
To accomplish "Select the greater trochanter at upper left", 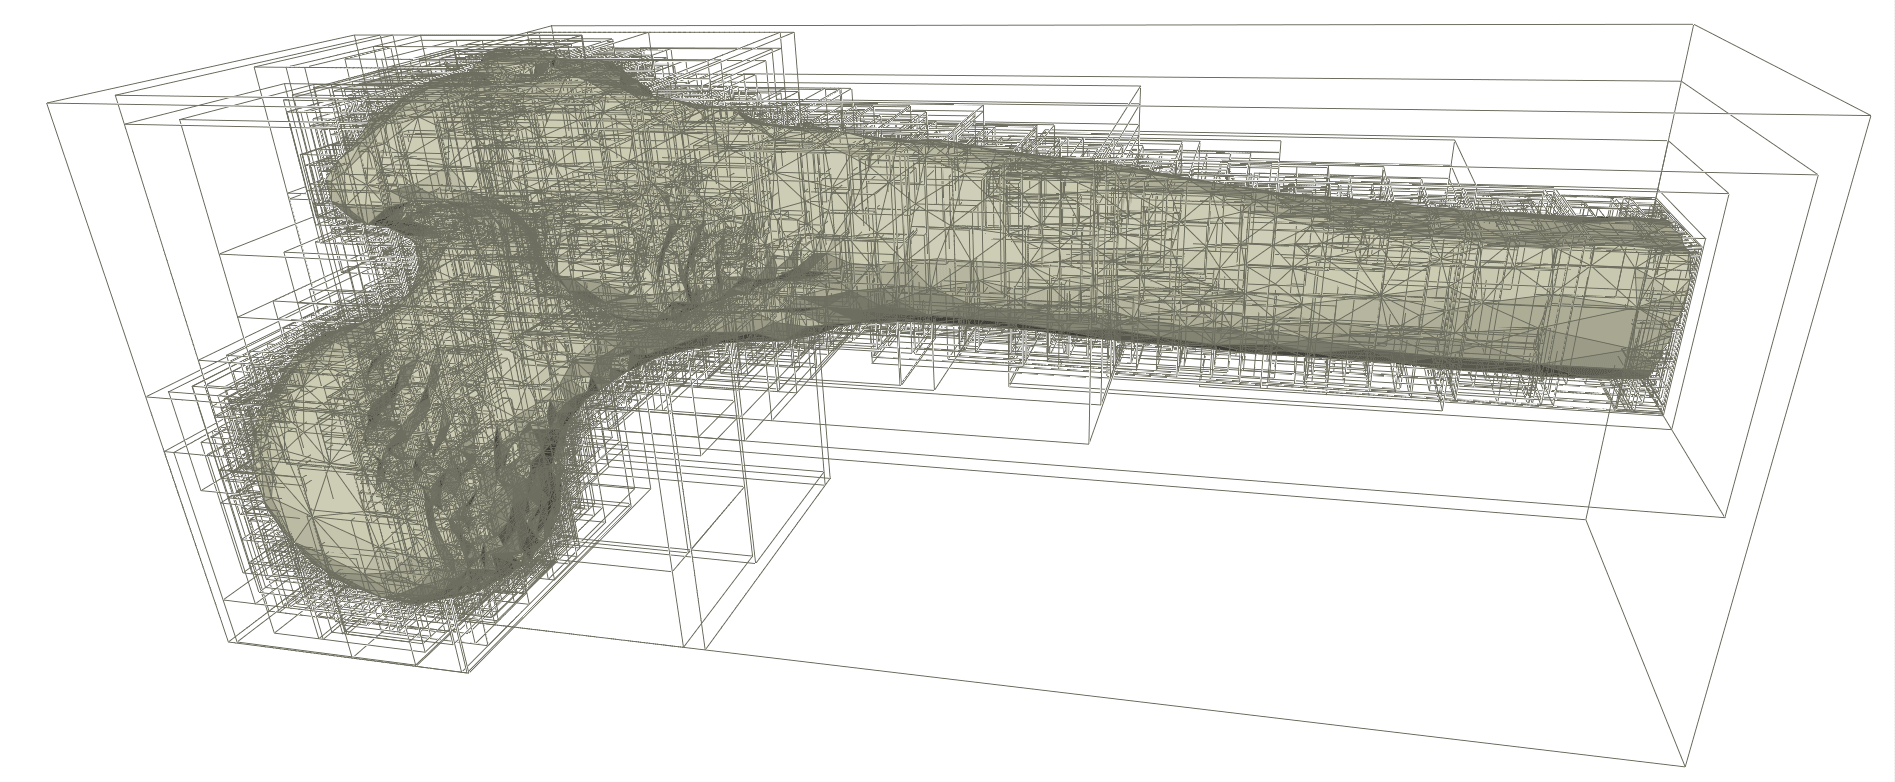I will coord(450,140).
